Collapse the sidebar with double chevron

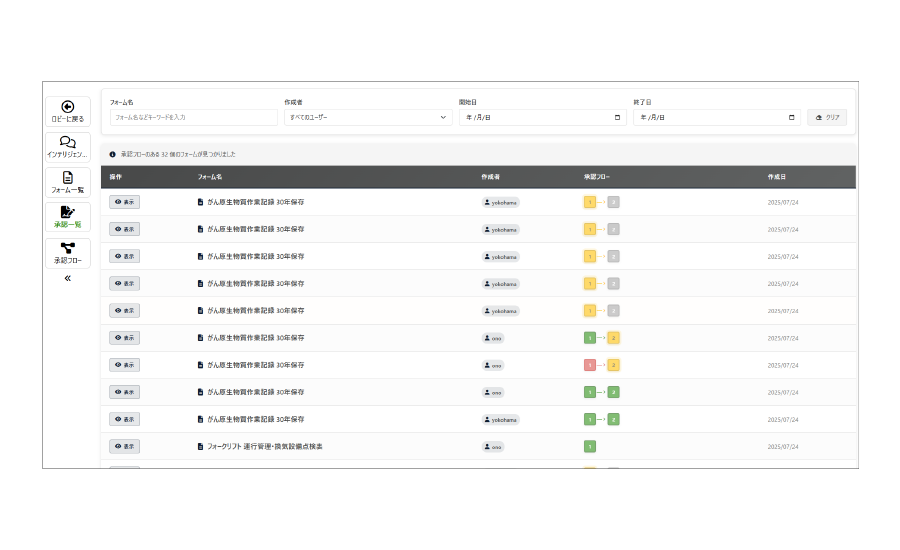pos(68,278)
